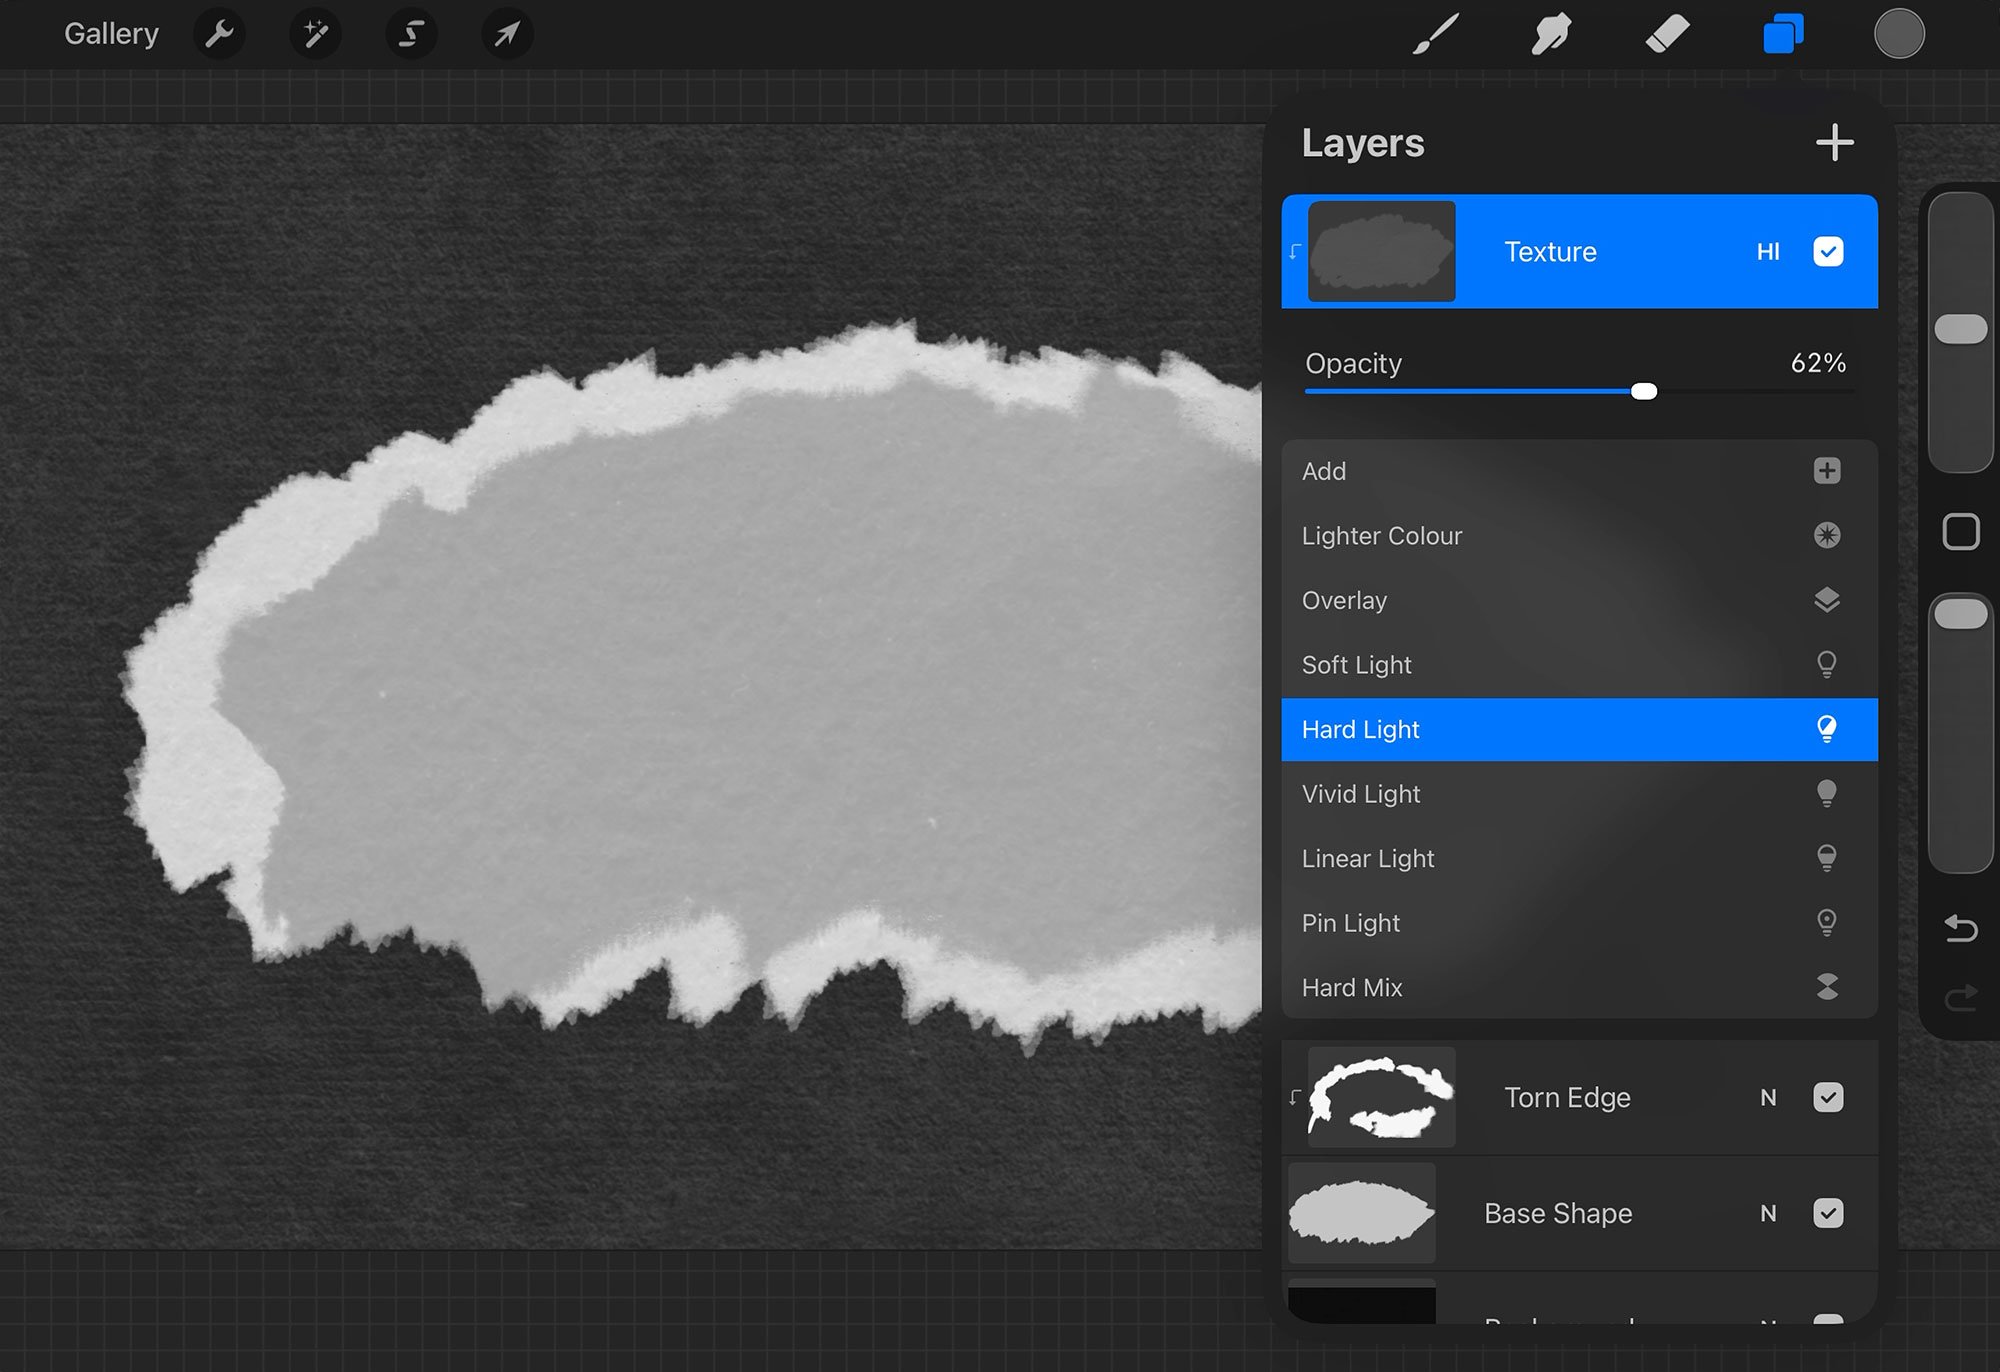Click the Linear Light bulb icon

(1827, 858)
